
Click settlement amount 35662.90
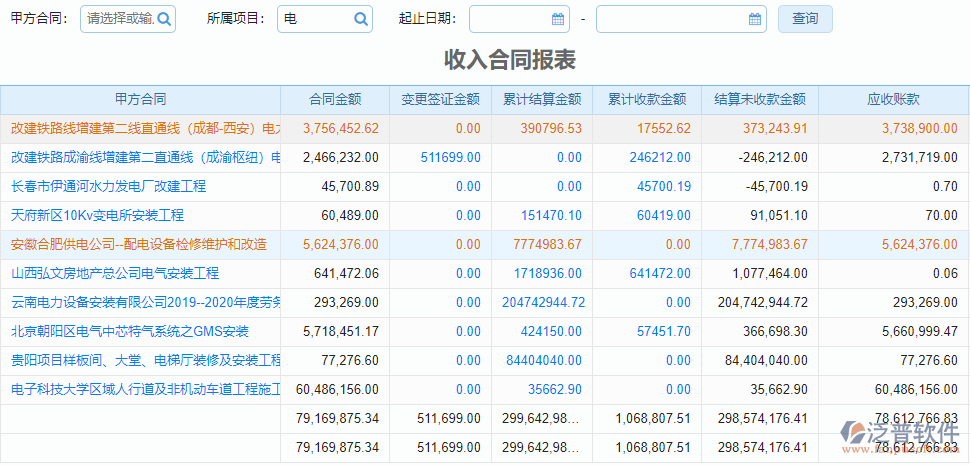(x=555, y=389)
